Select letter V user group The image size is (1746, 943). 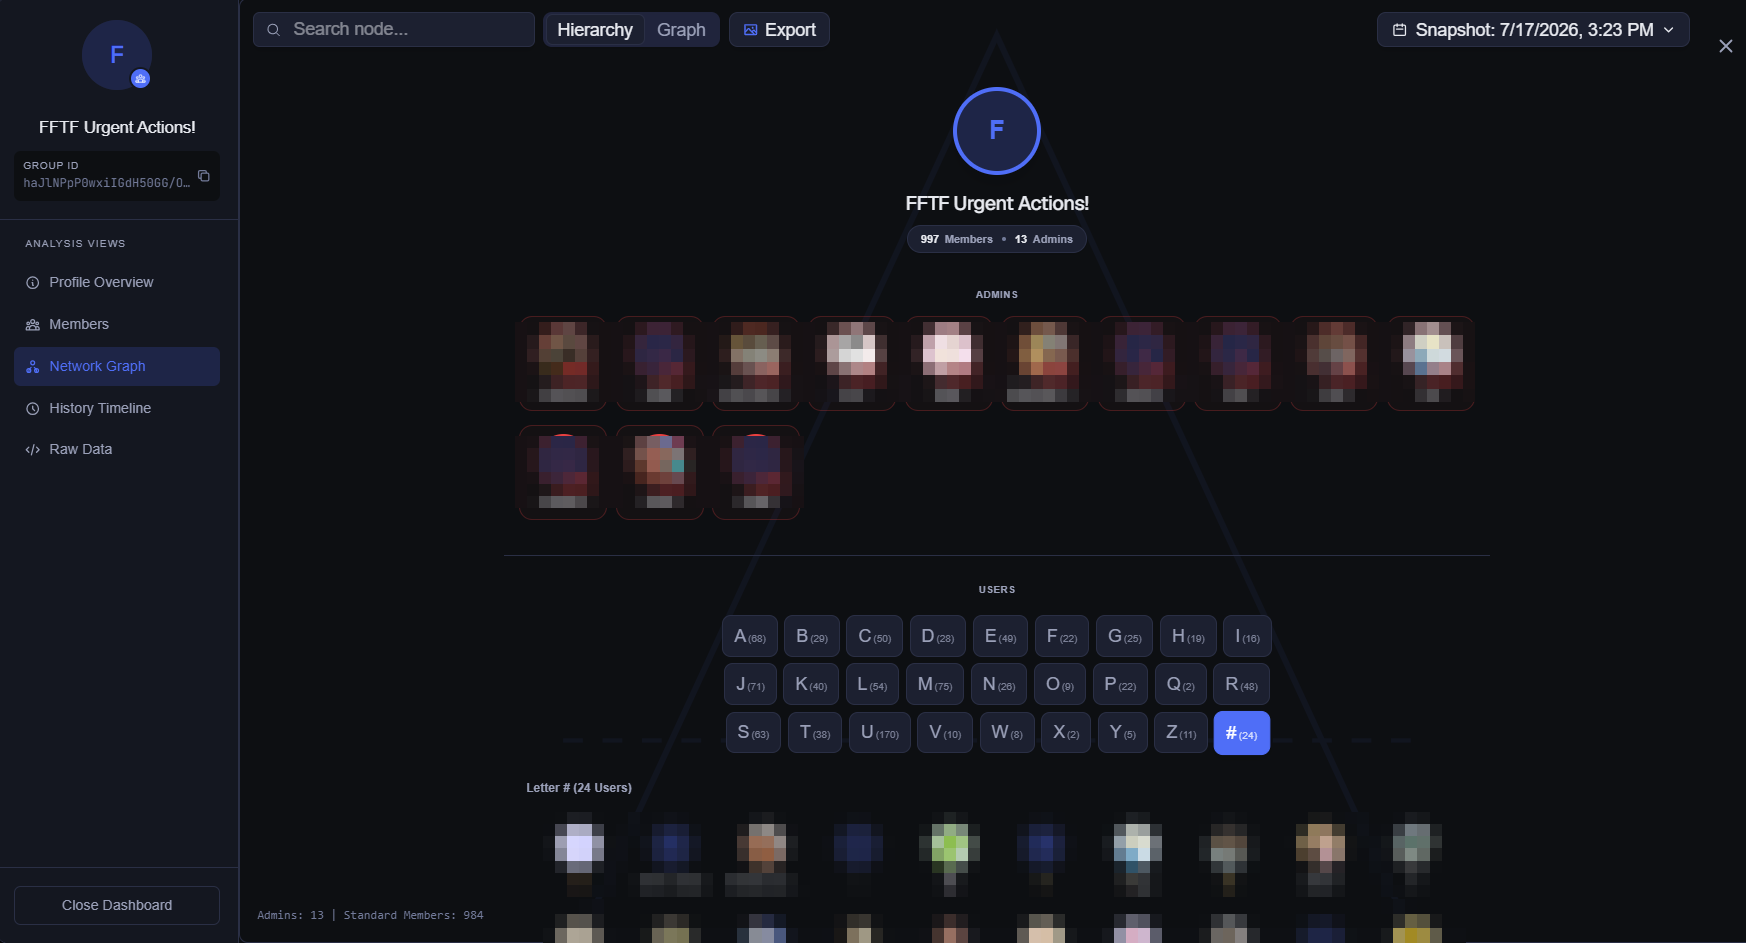tap(945, 733)
